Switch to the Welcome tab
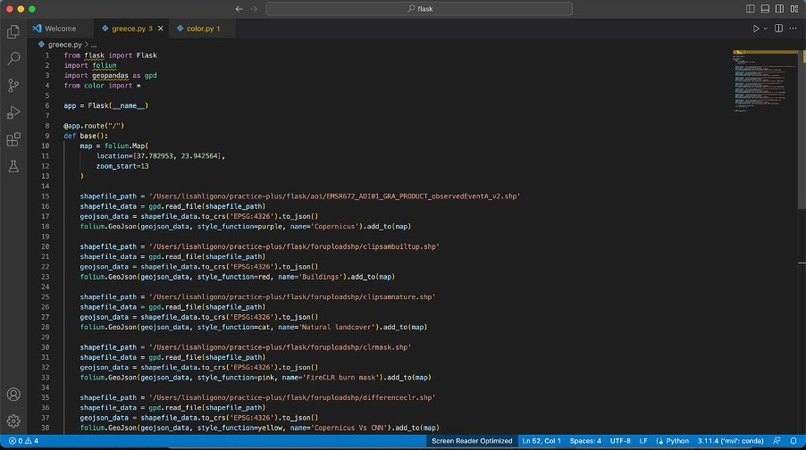806x450 pixels. [x=60, y=29]
